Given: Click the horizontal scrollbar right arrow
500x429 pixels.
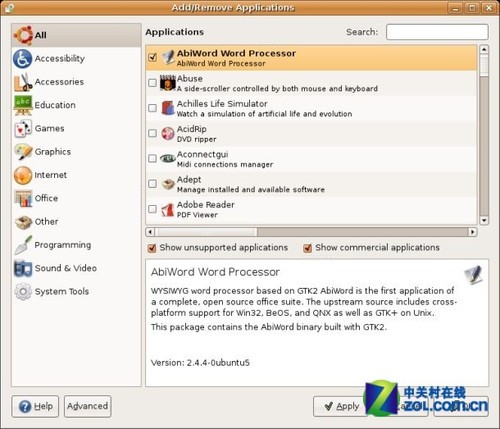Looking at the screenshot, I should [x=472, y=232].
